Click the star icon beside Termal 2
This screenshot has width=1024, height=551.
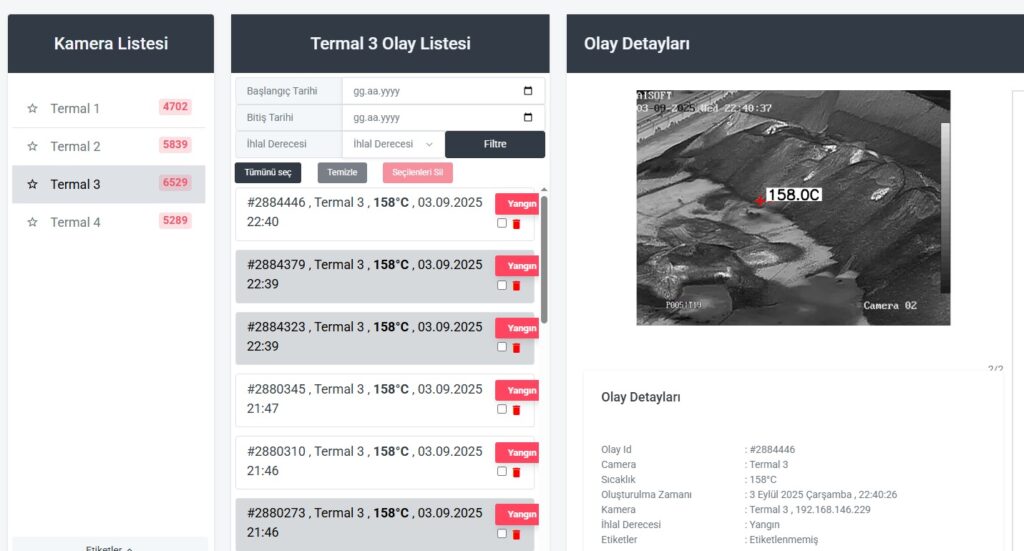(32, 146)
